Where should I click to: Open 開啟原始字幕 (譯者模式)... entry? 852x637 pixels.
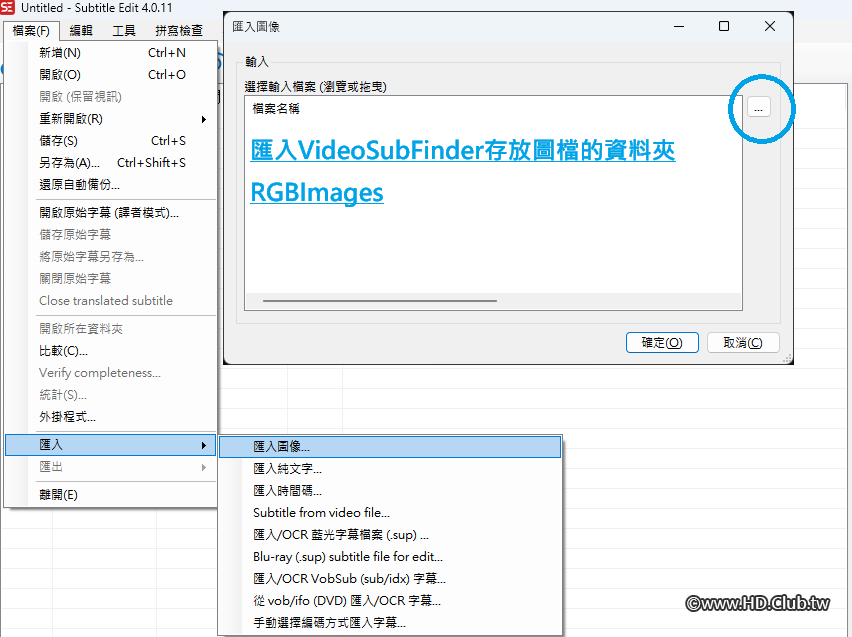pos(111,213)
